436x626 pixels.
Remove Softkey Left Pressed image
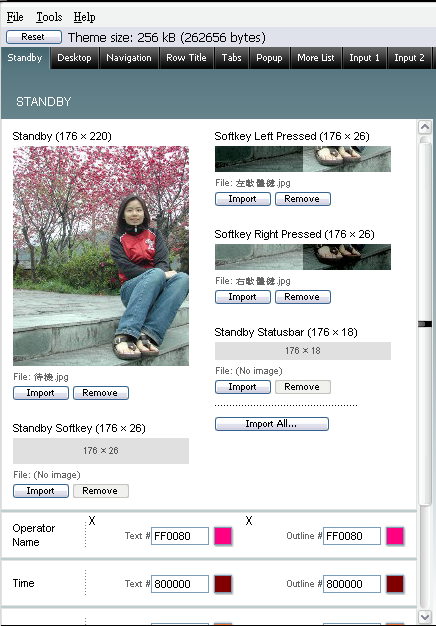pos(303,199)
